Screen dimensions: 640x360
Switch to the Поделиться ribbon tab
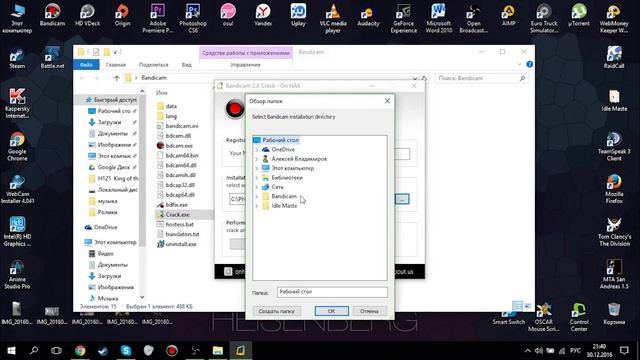tap(153, 64)
